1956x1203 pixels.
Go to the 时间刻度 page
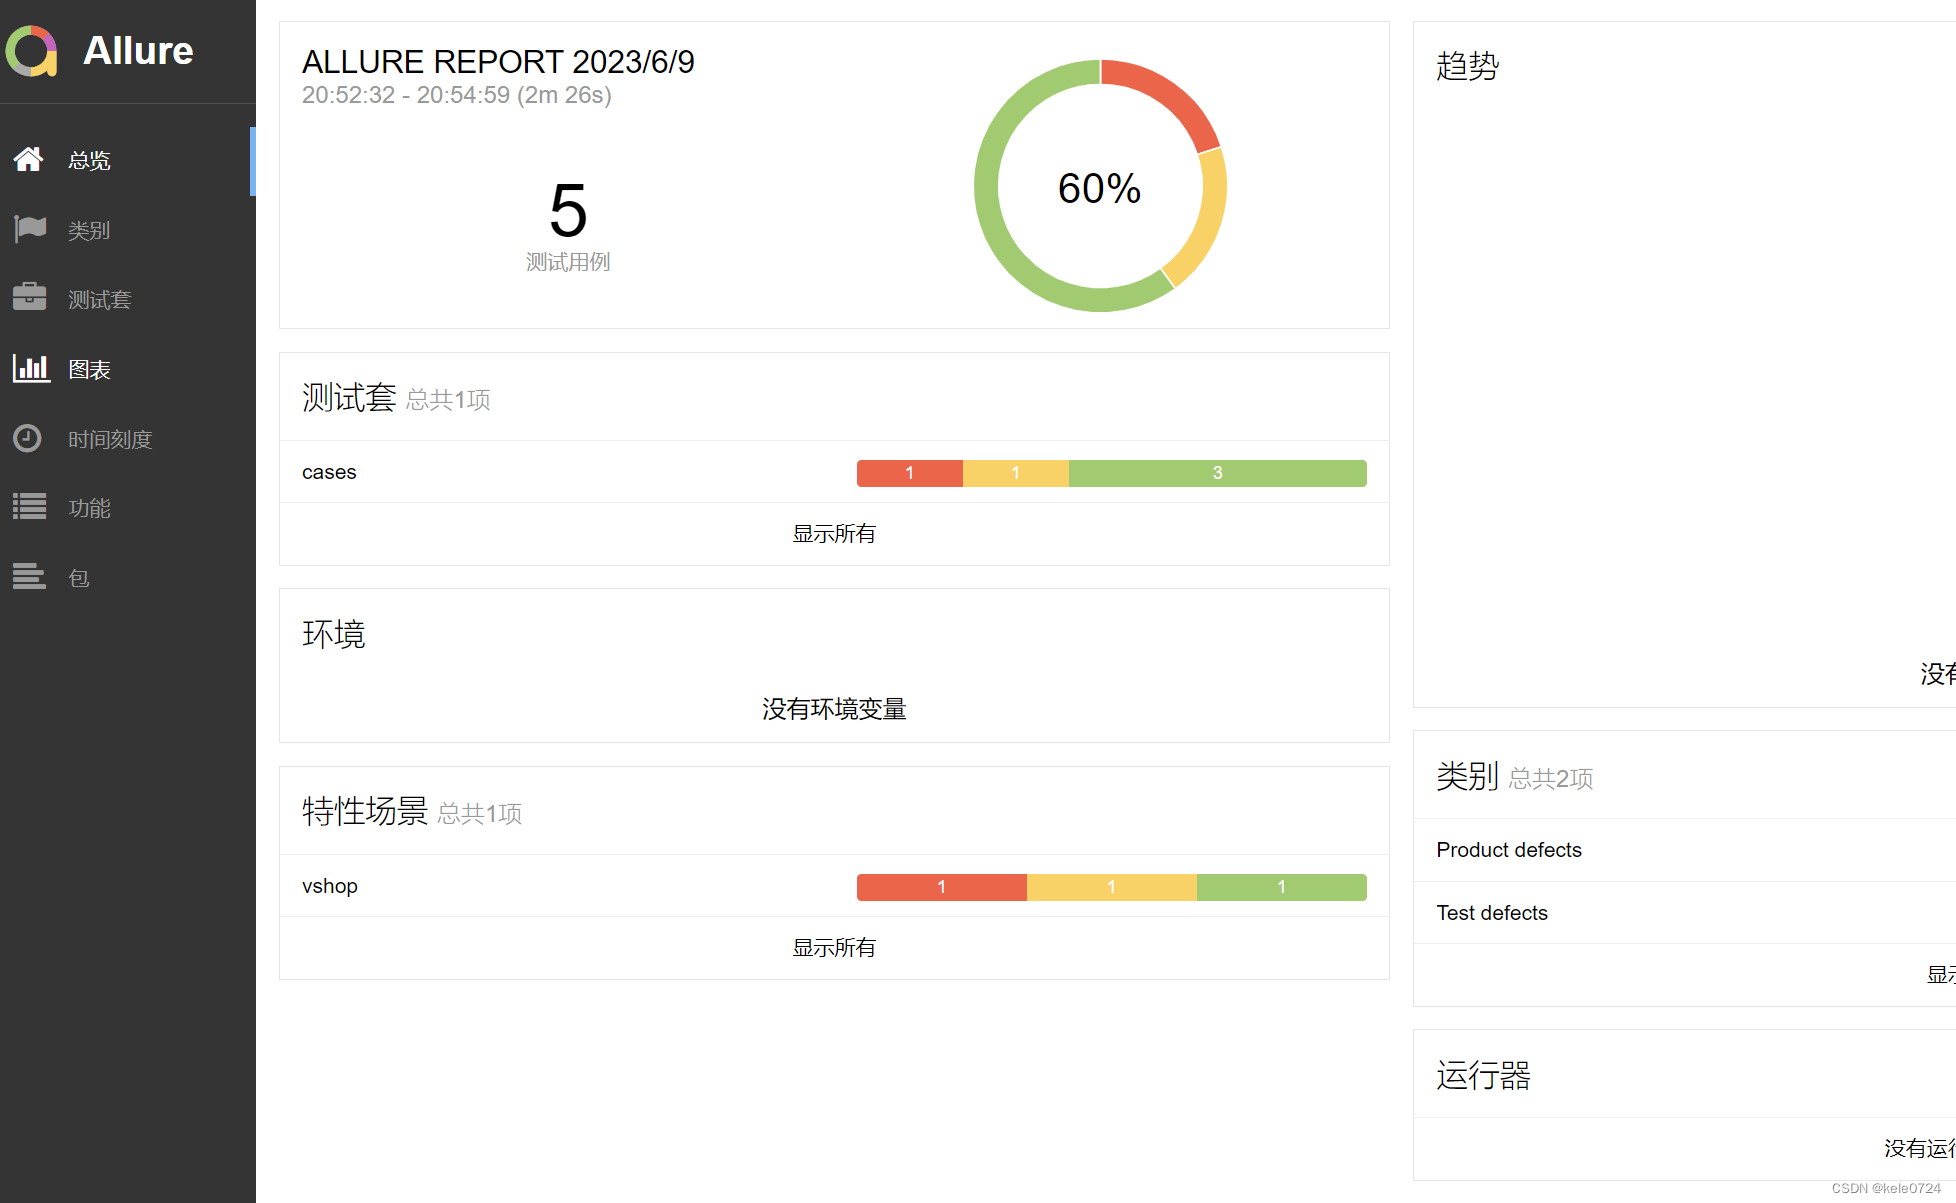point(110,440)
